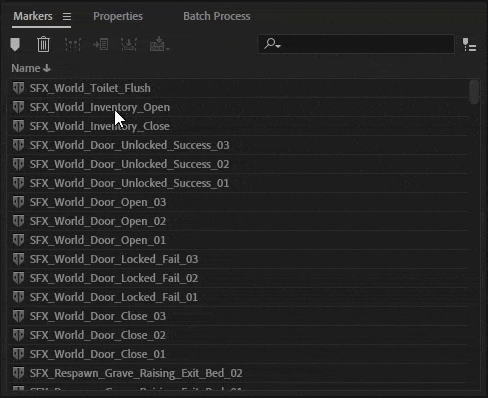Sort by the Name column header
This screenshot has height=398, width=488.
click(31, 68)
